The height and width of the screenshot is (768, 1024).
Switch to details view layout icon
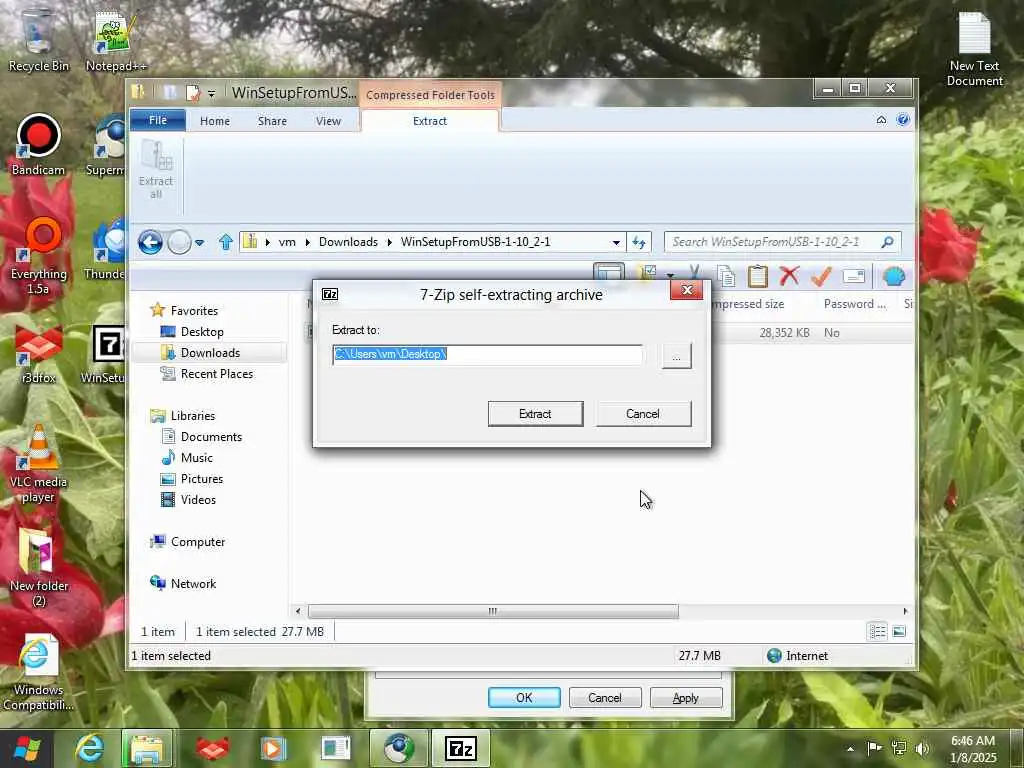pyautogui.click(x=878, y=632)
